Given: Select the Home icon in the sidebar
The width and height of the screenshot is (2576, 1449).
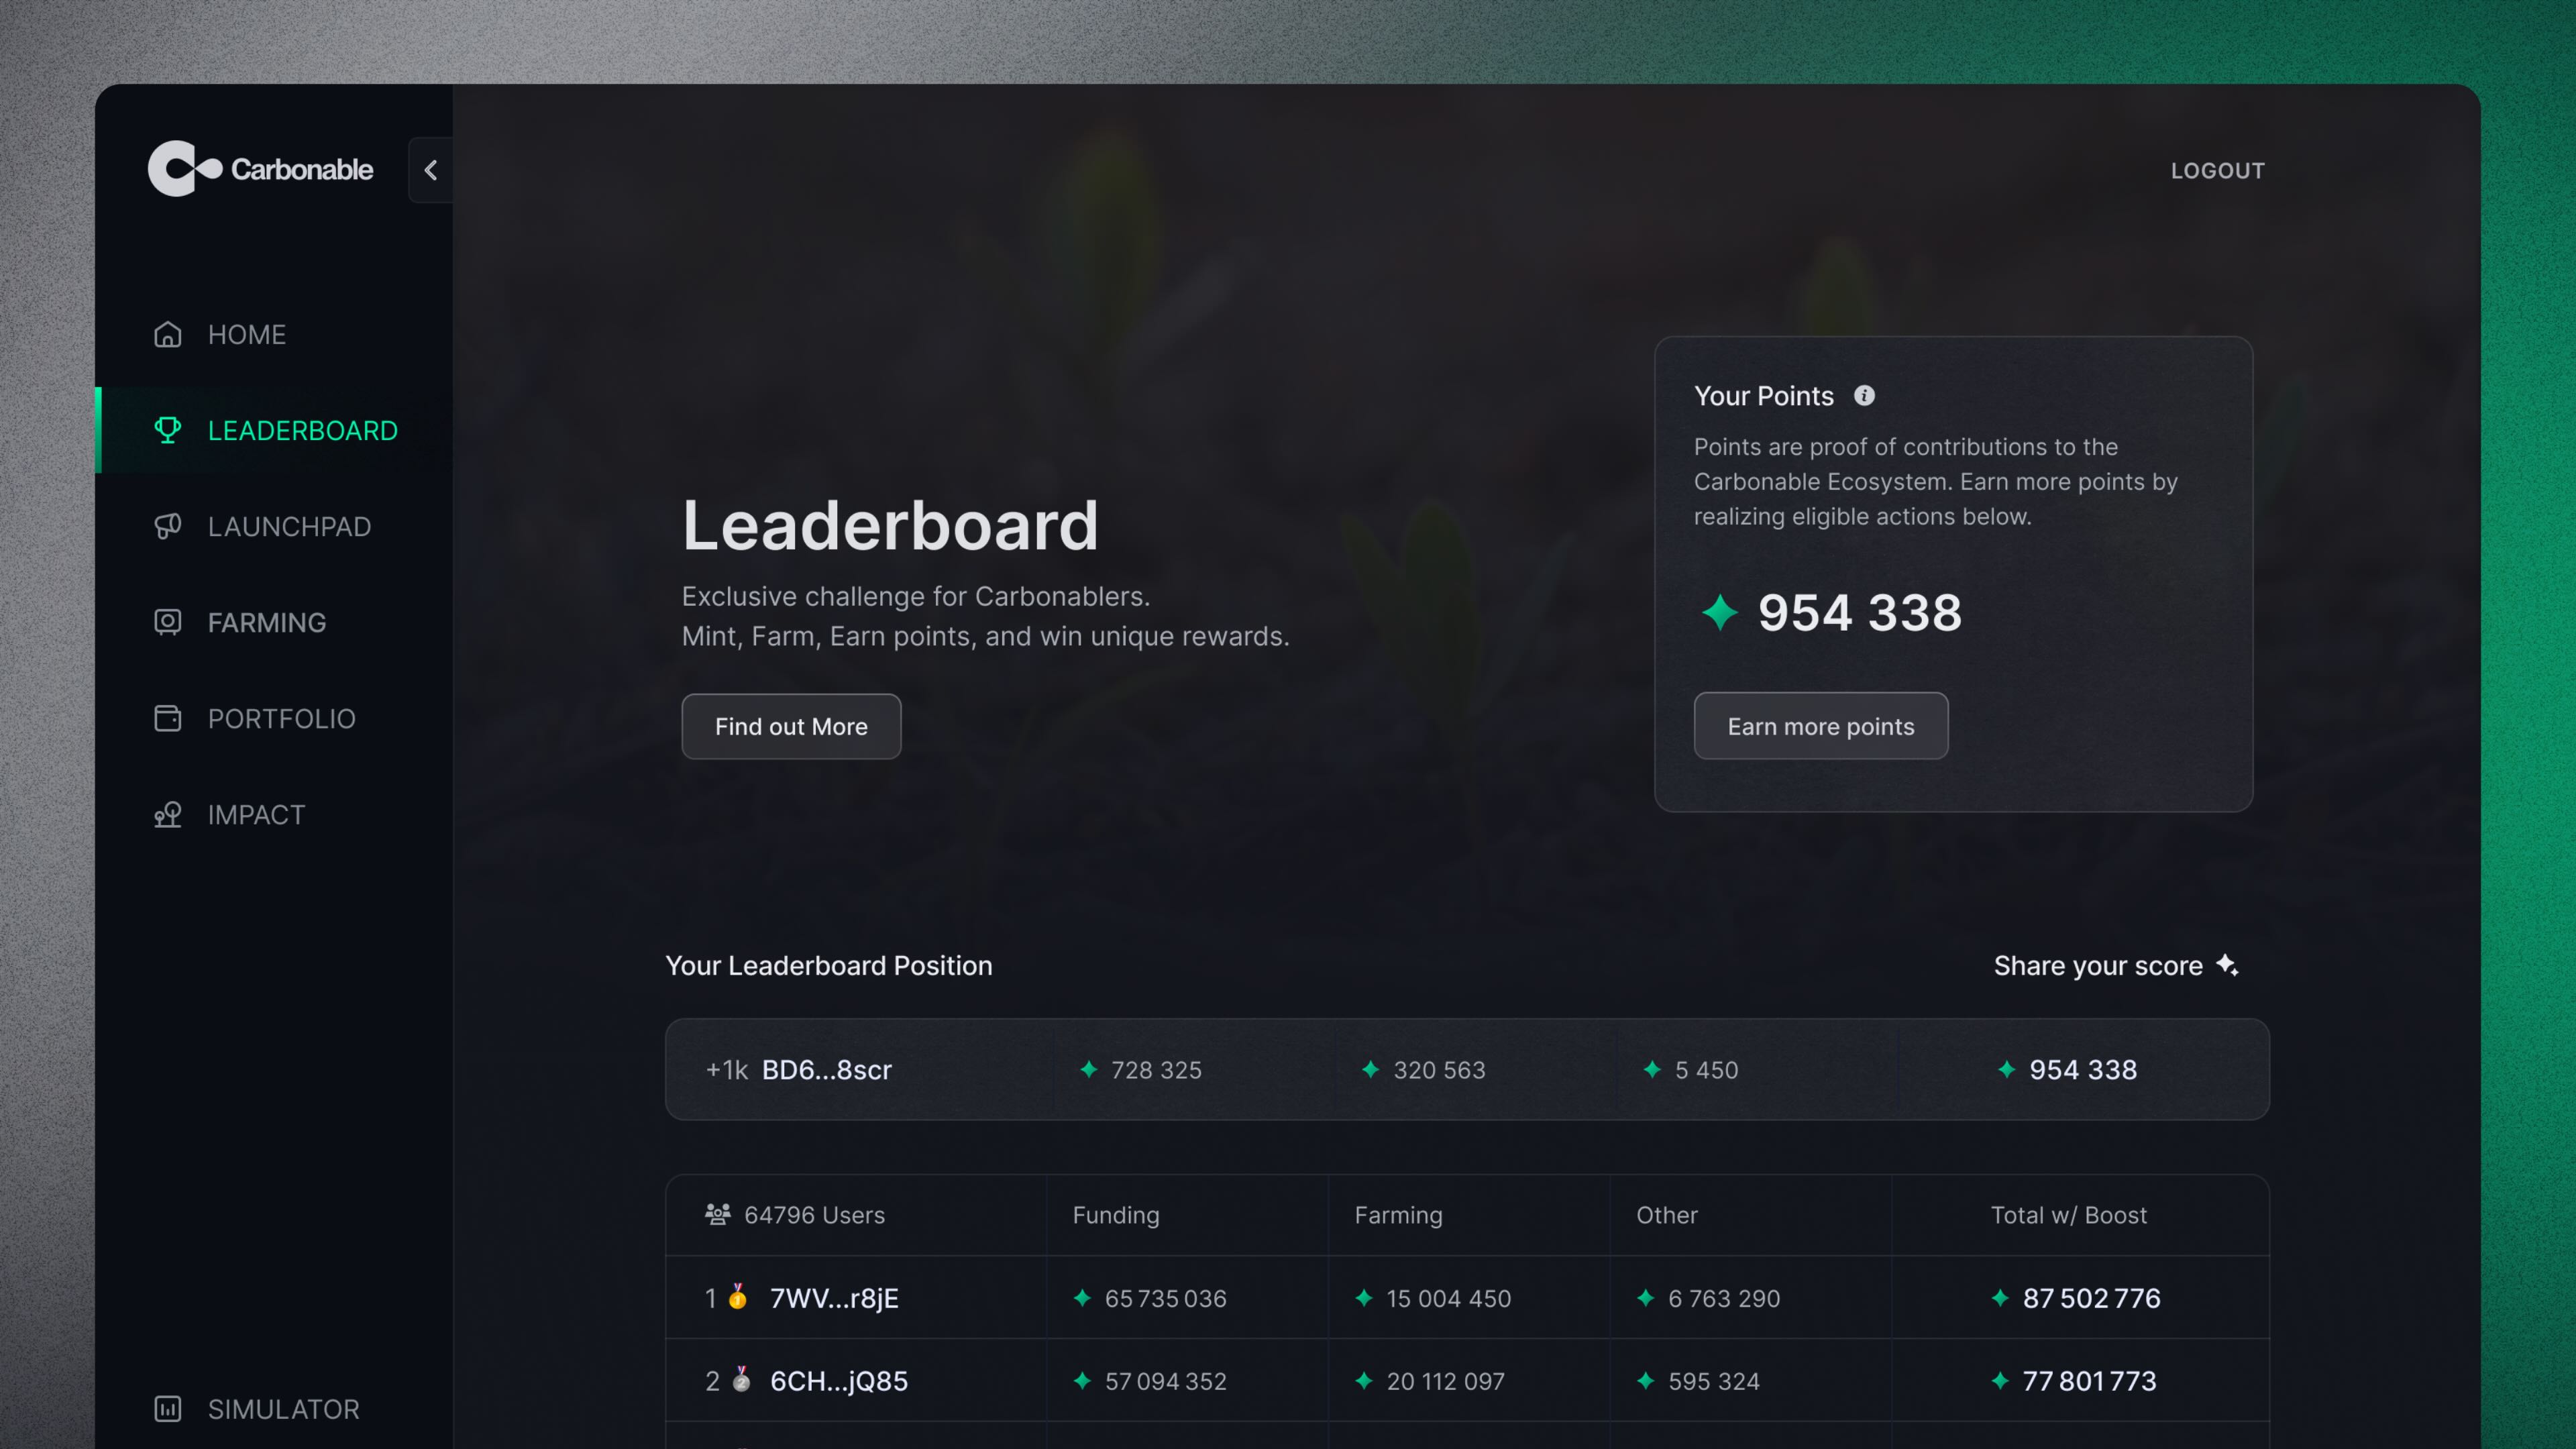Looking at the screenshot, I should [x=168, y=334].
